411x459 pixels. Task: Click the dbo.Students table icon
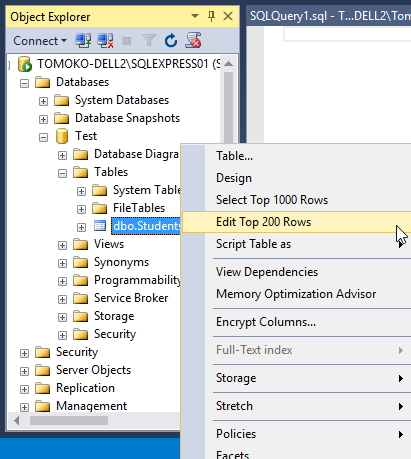(x=100, y=226)
